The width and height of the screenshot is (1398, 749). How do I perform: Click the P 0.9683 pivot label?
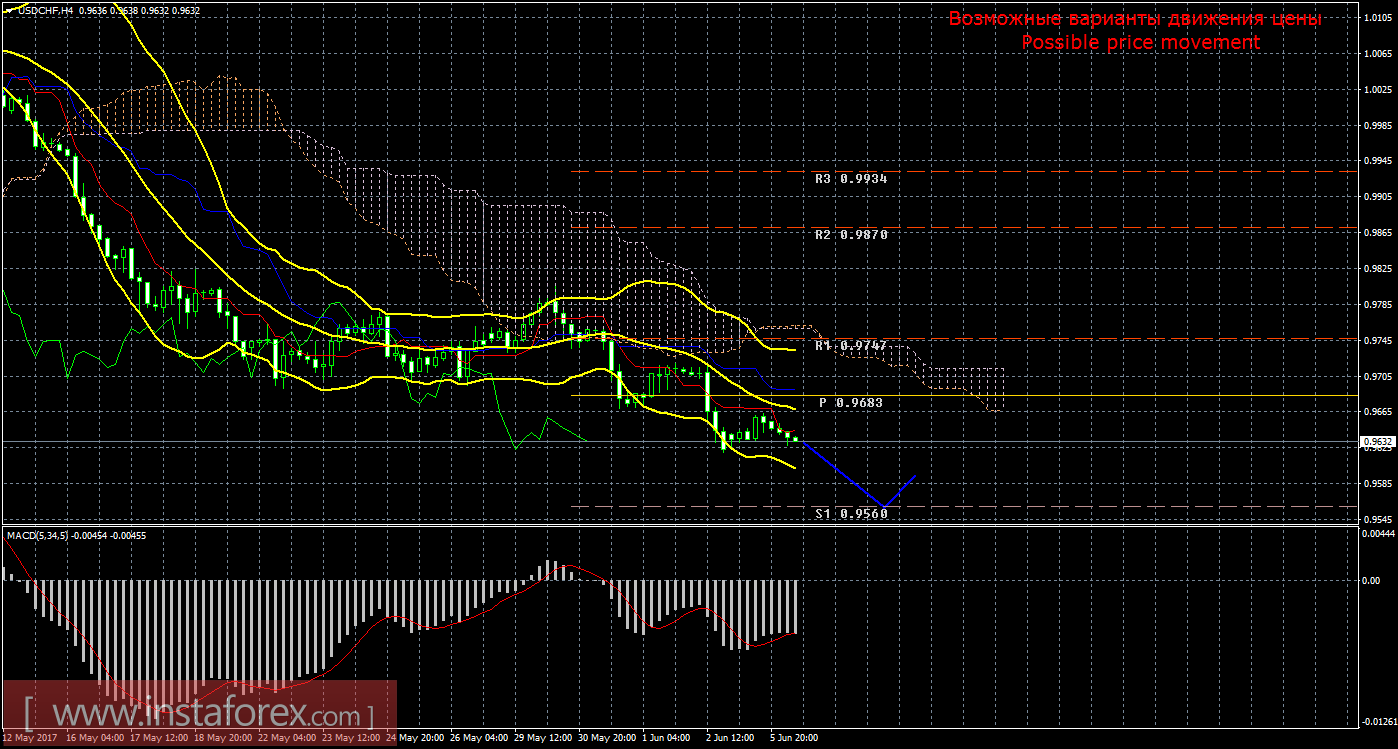pyautogui.click(x=851, y=402)
